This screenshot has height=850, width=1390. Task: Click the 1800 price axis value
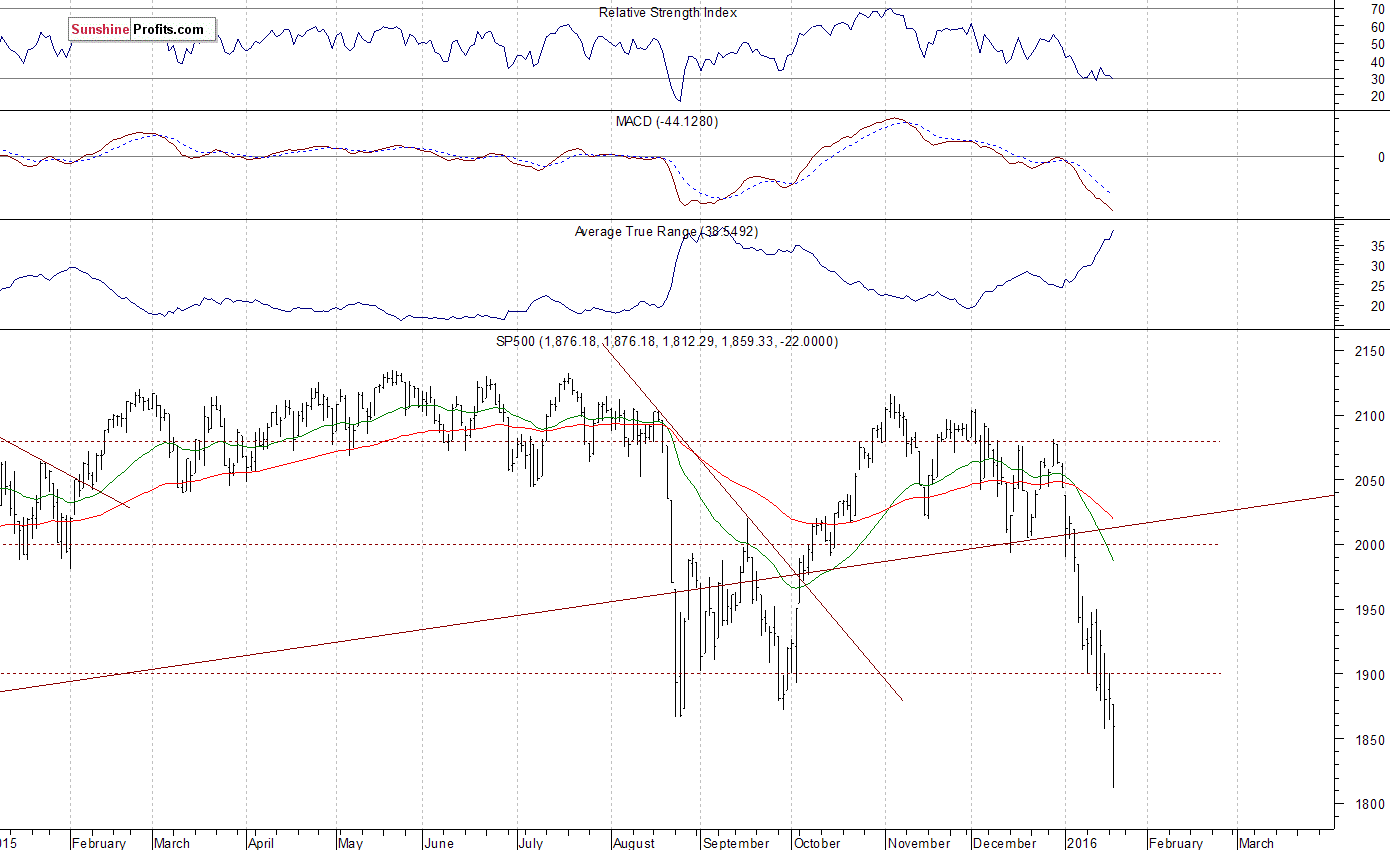1369,804
